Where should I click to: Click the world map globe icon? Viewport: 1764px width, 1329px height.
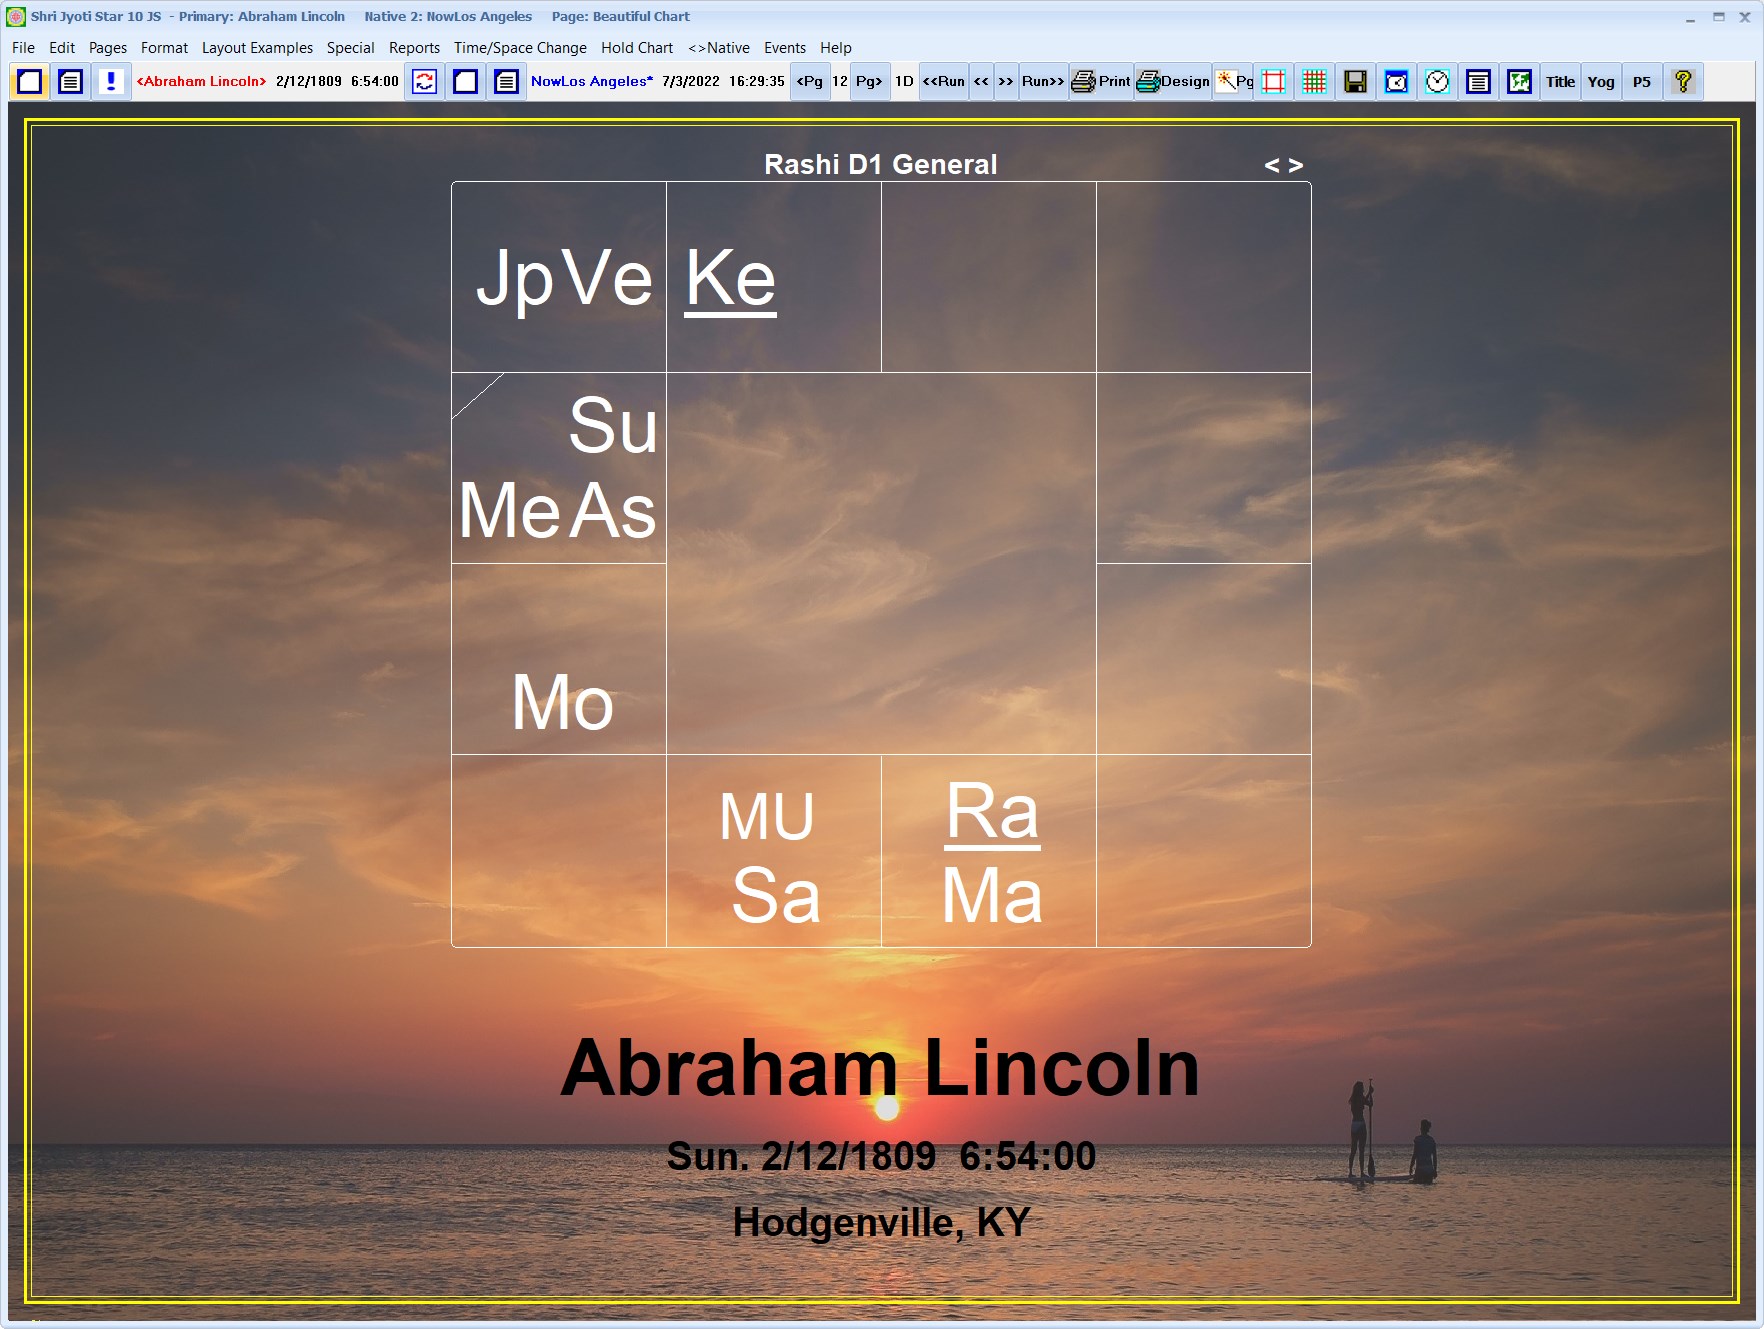[1396, 82]
